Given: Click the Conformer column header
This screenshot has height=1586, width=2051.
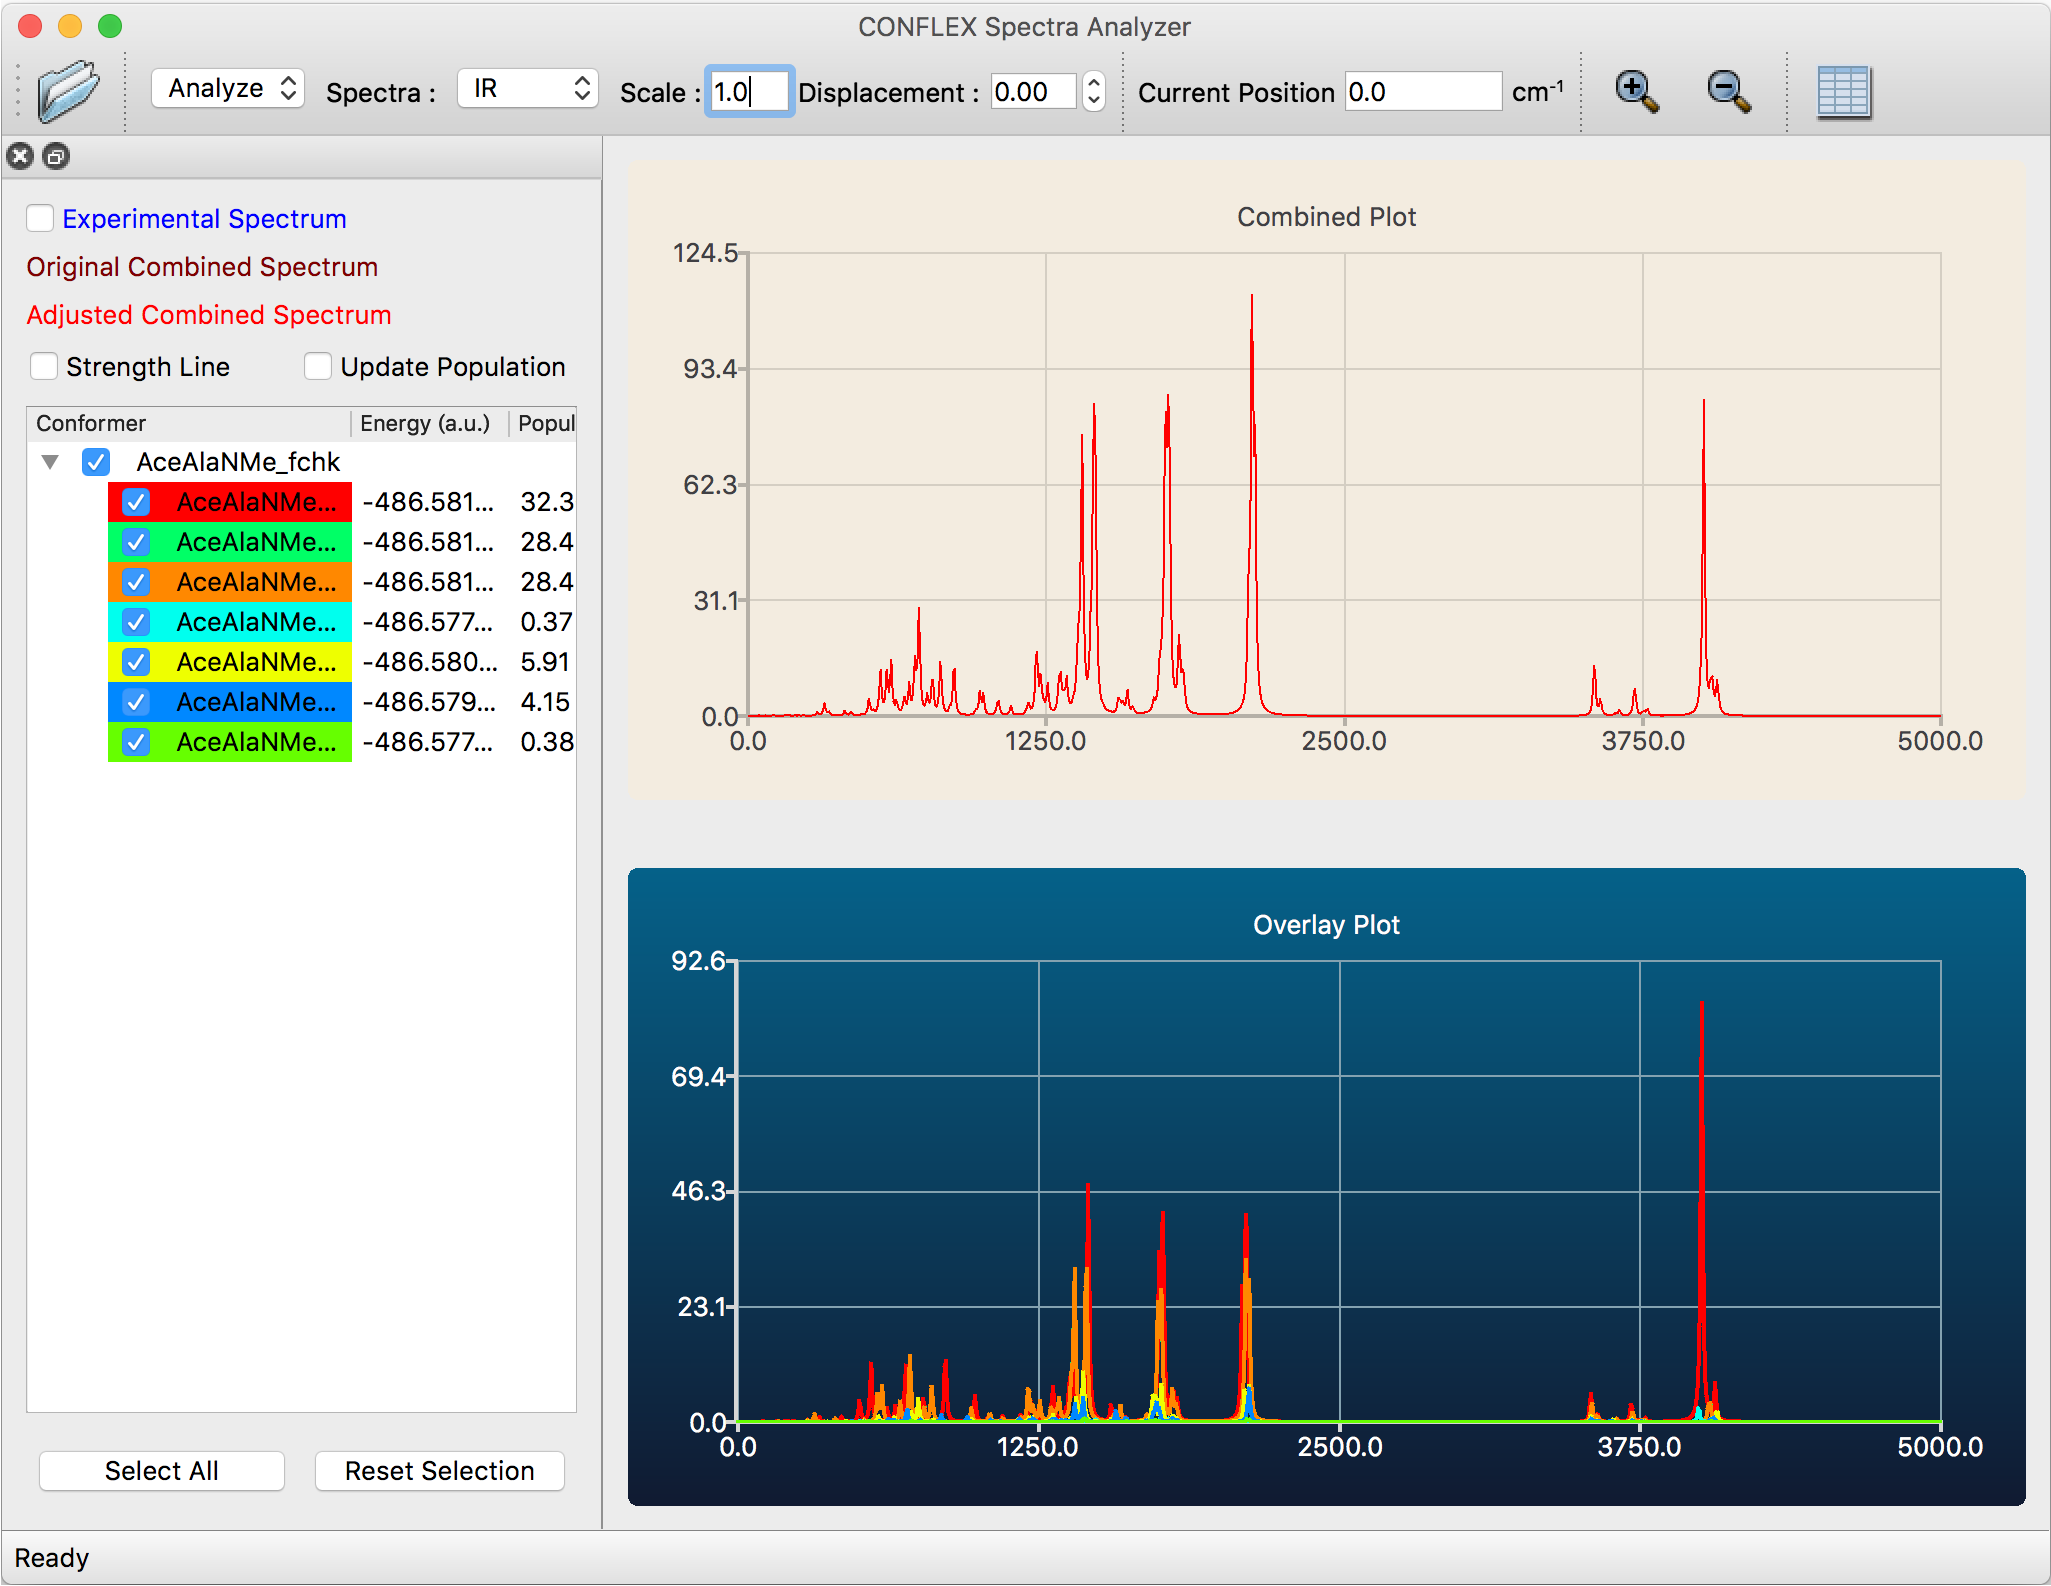Looking at the screenshot, I should (90, 423).
